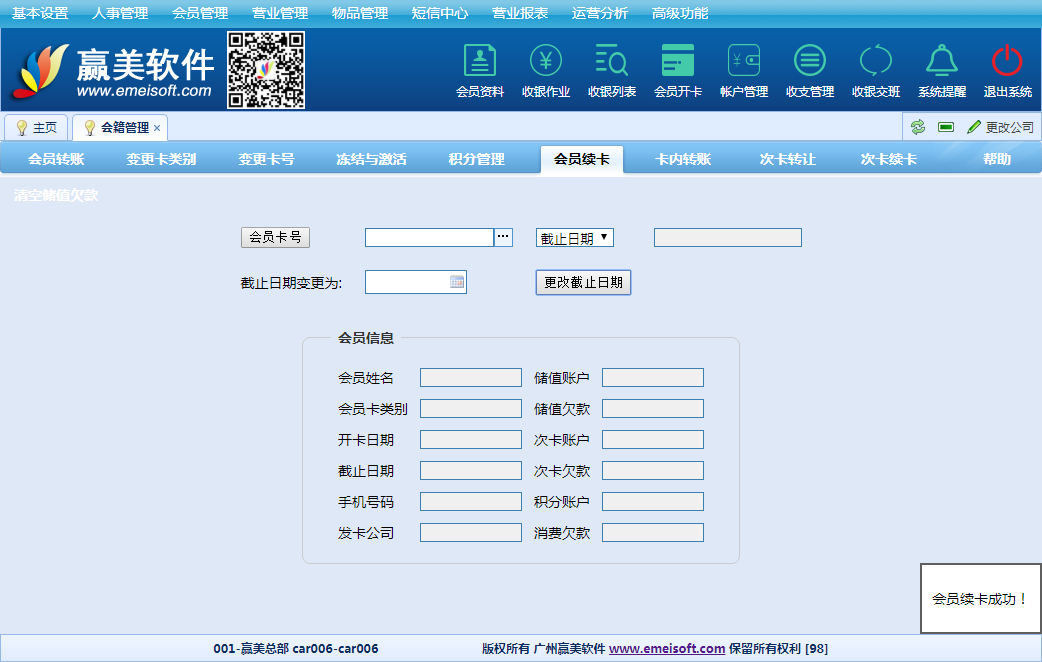Open the 截止日期 dropdown selector
1042x662 pixels.
pos(573,237)
